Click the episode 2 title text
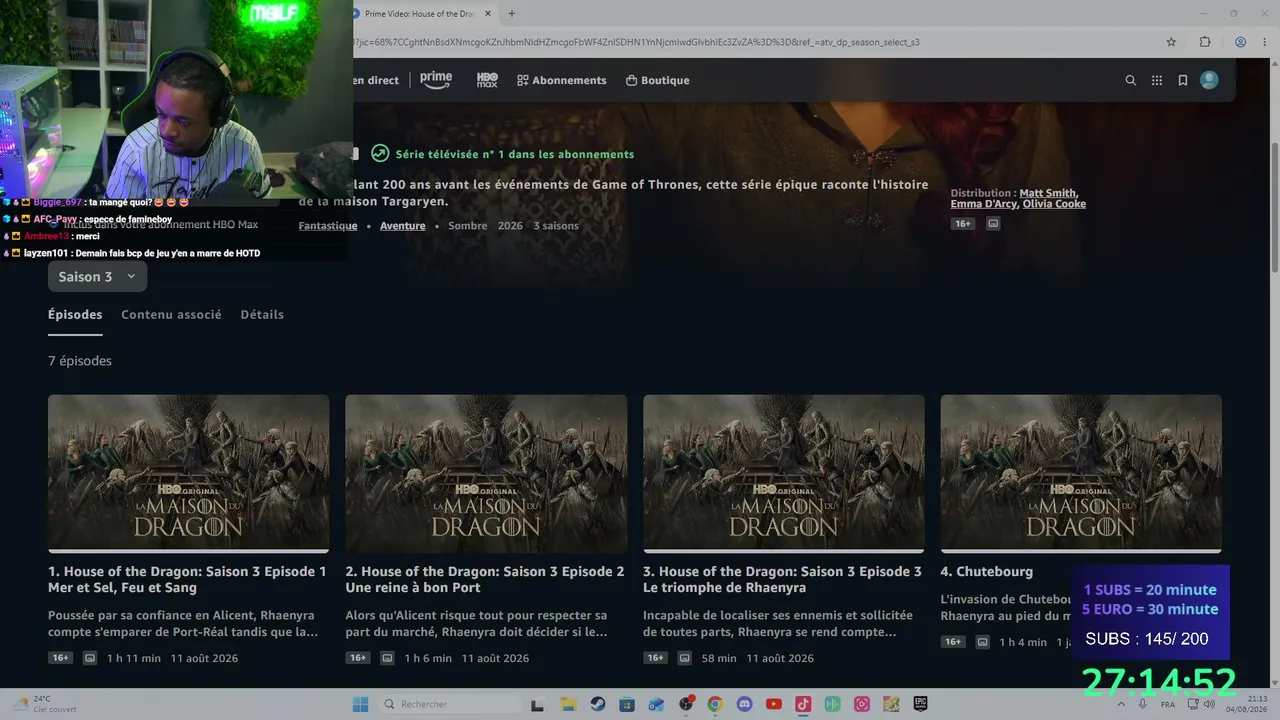Image resolution: width=1280 pixels, height=720 pixels. click(485, 579)
